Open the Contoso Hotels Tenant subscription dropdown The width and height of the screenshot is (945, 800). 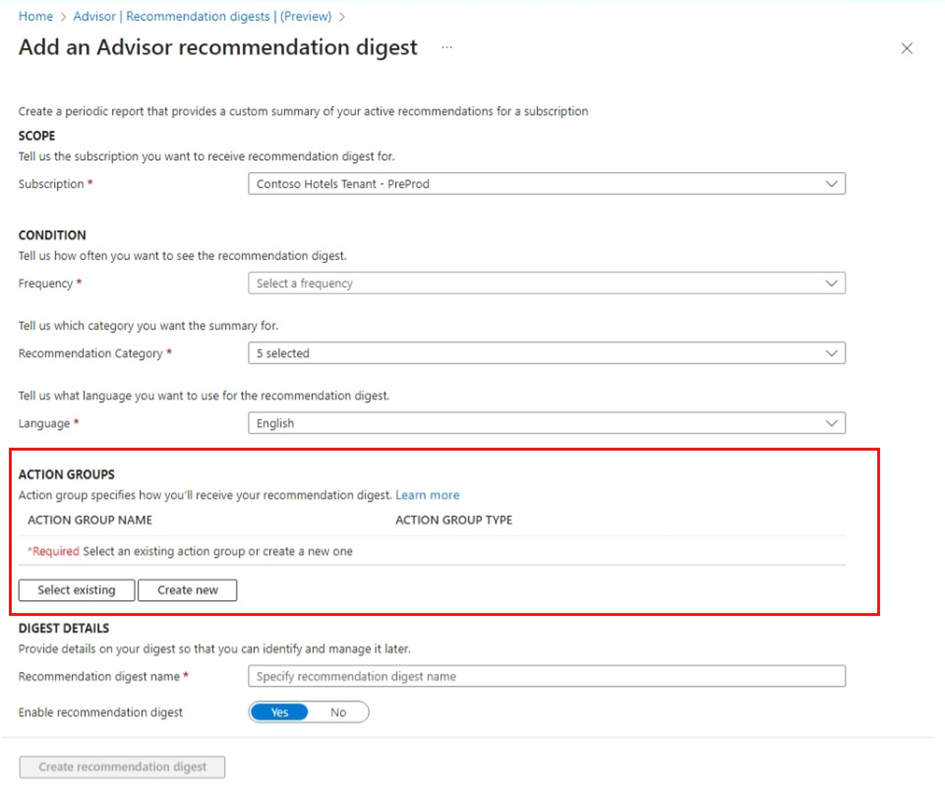pyautogui.click(x=547, y=184)
